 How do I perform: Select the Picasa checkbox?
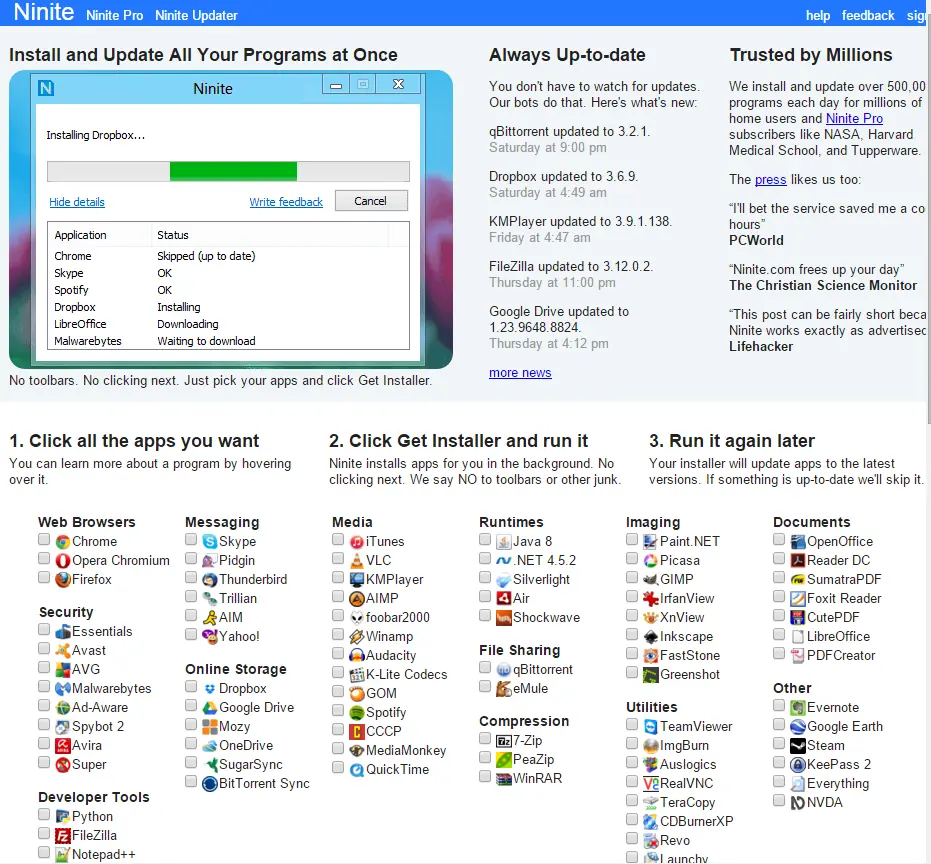pyautogui.click(x=632, y=558)
